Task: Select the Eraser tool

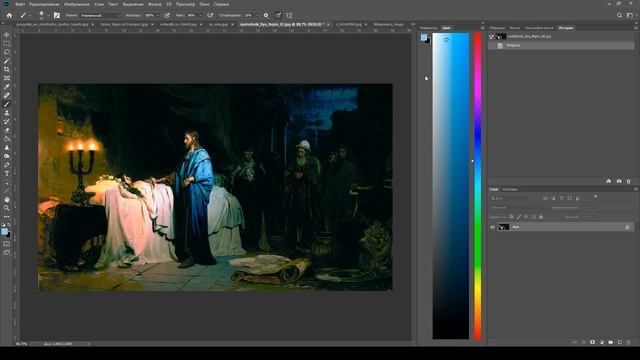Action: tap(7, 130)
